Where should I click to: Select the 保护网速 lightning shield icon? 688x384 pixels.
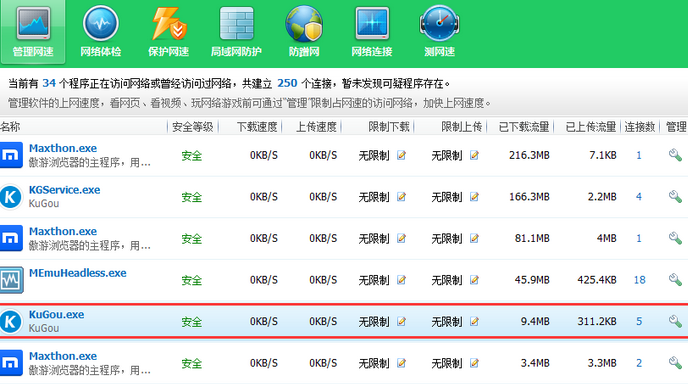pos(168,32)
